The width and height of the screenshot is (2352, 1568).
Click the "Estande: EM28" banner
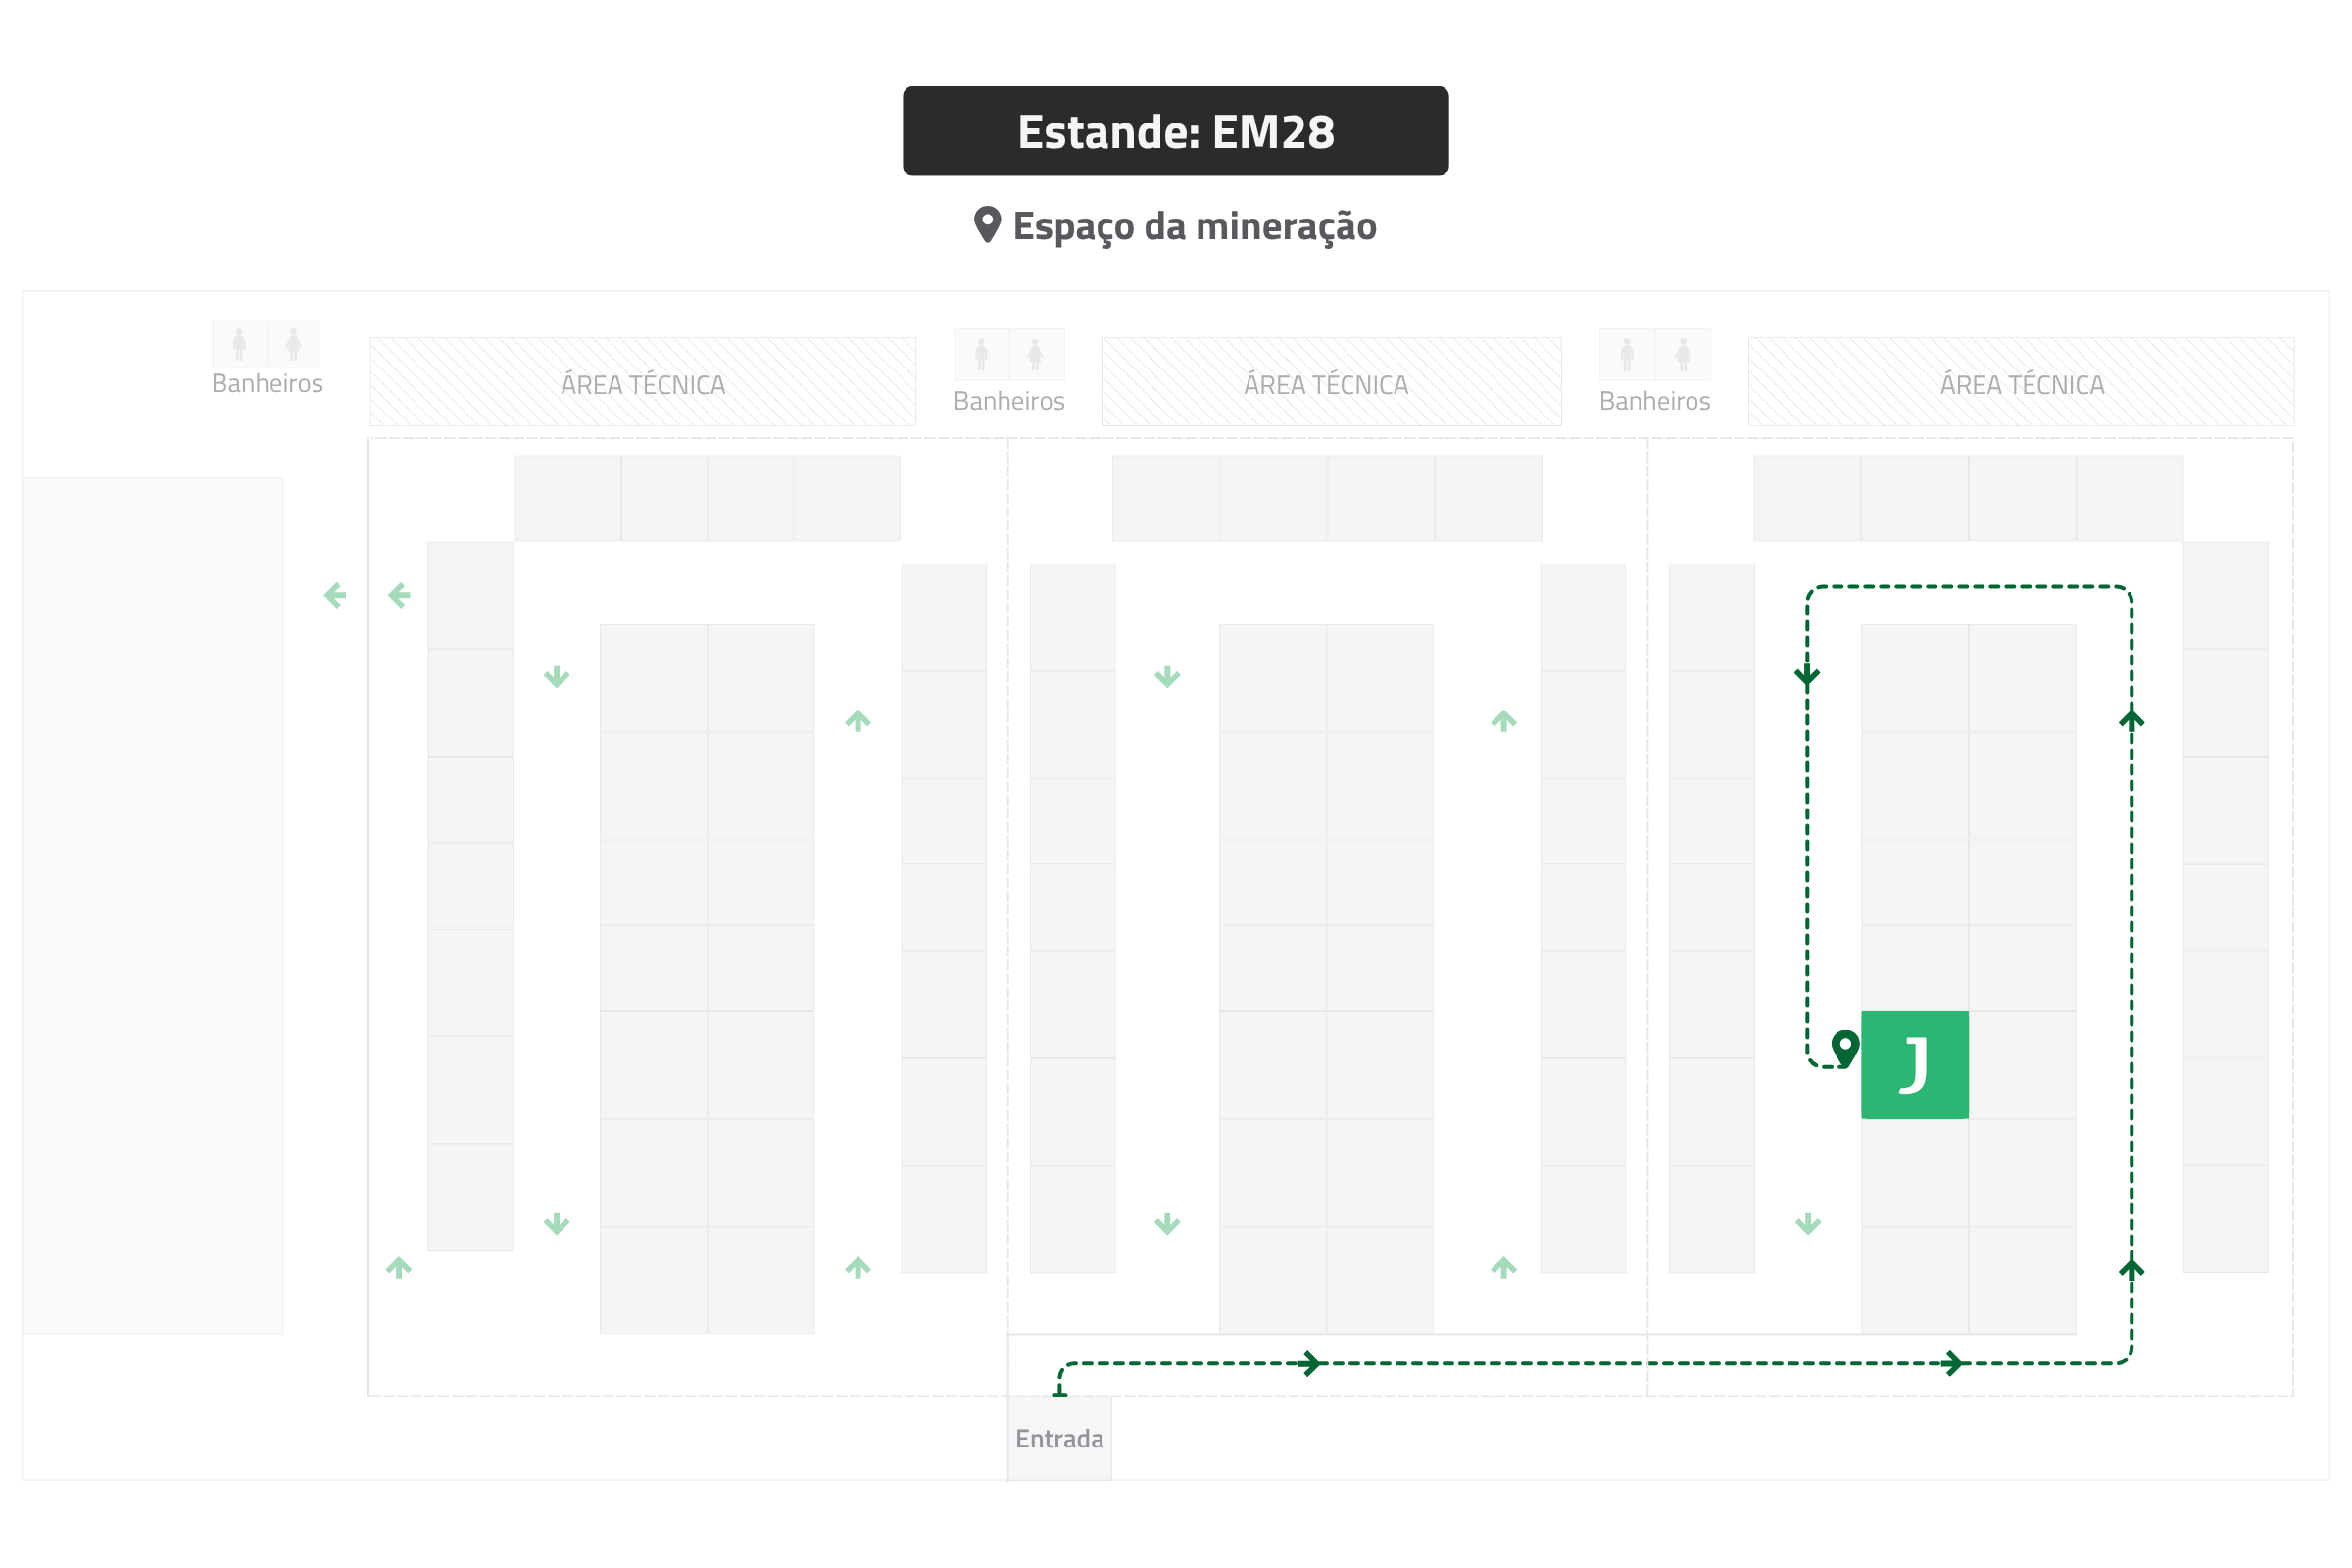[1175, 131]
